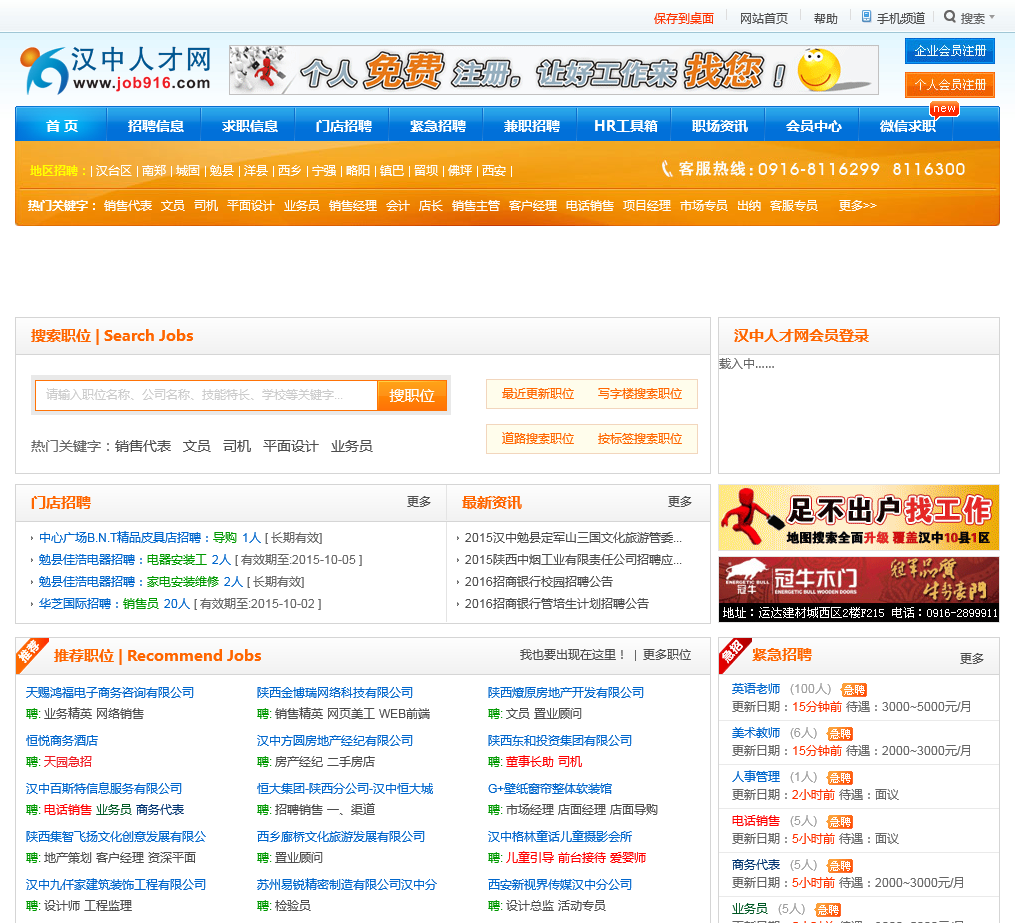Viewport: 1015px width, 923px height.
Task: Open the 冠牛木门 advertisement banner
Action: click(858, 589)
